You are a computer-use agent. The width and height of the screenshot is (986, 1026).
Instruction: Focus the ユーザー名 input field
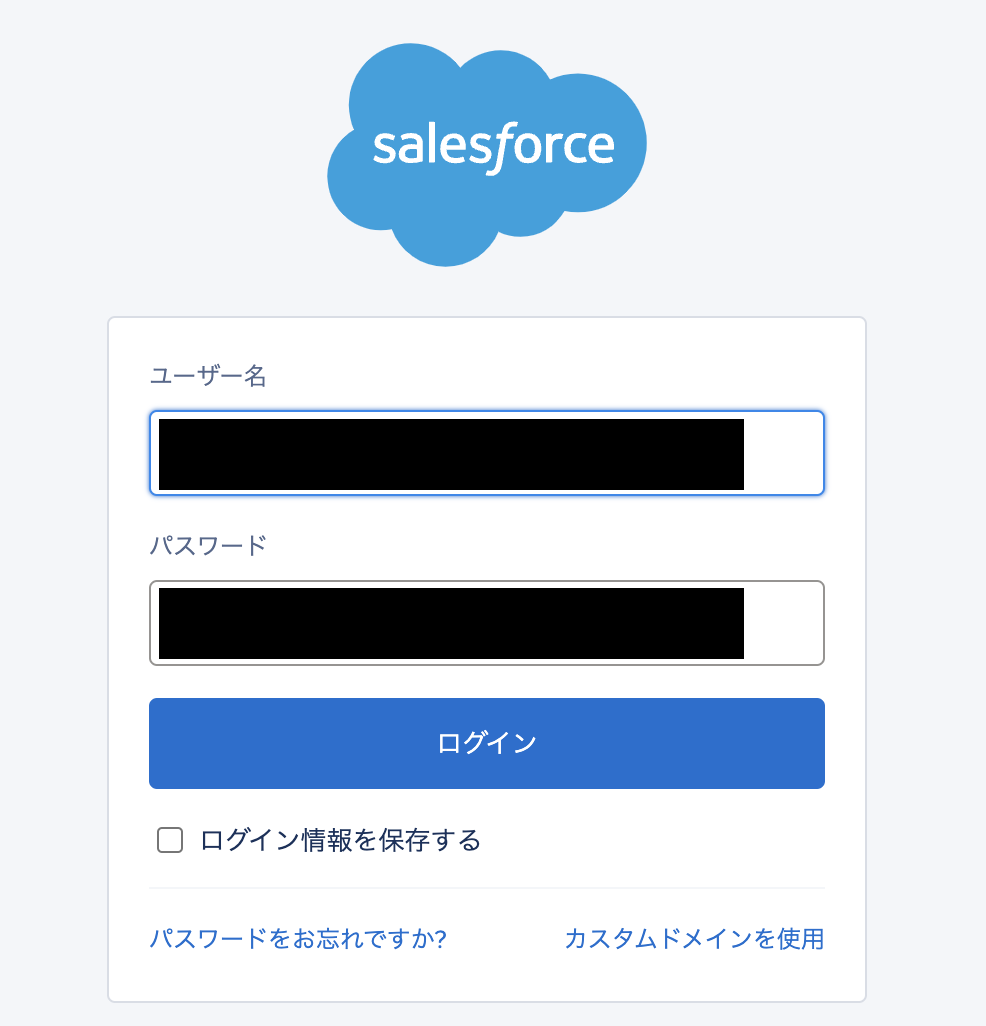pos(486,453)
